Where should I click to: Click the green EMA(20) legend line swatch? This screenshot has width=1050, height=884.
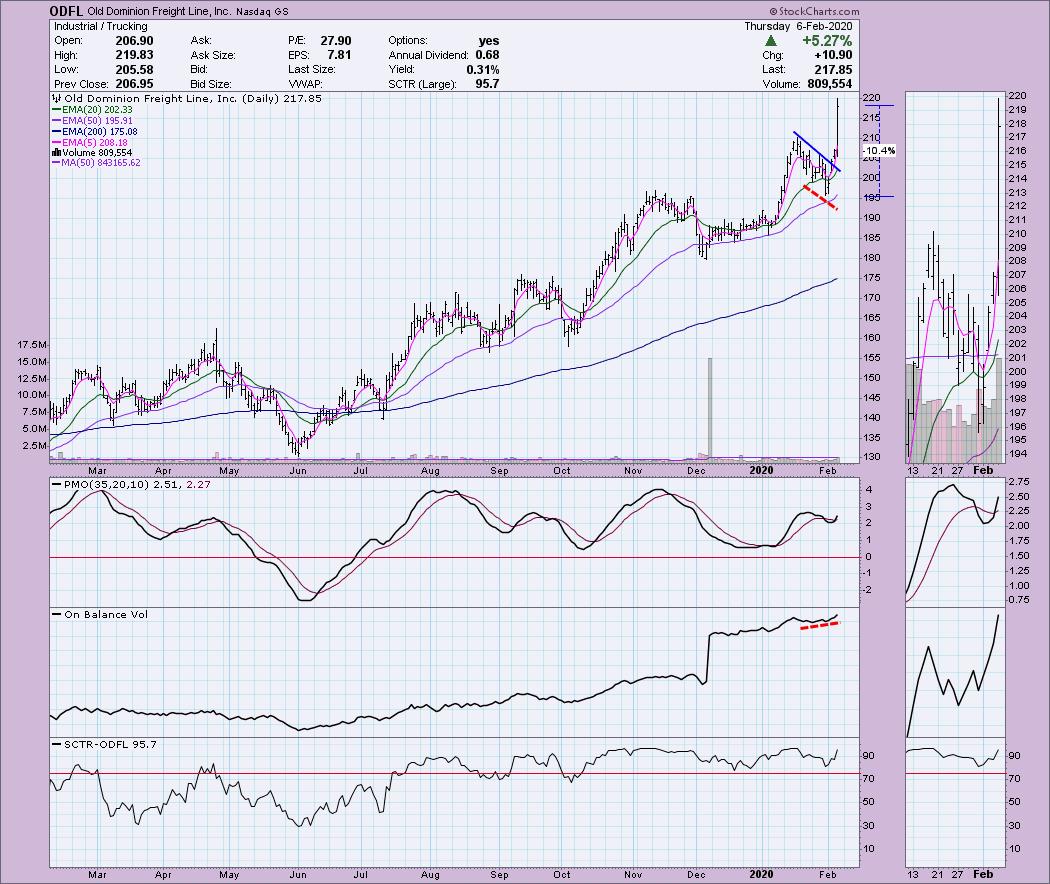(56, 110)
